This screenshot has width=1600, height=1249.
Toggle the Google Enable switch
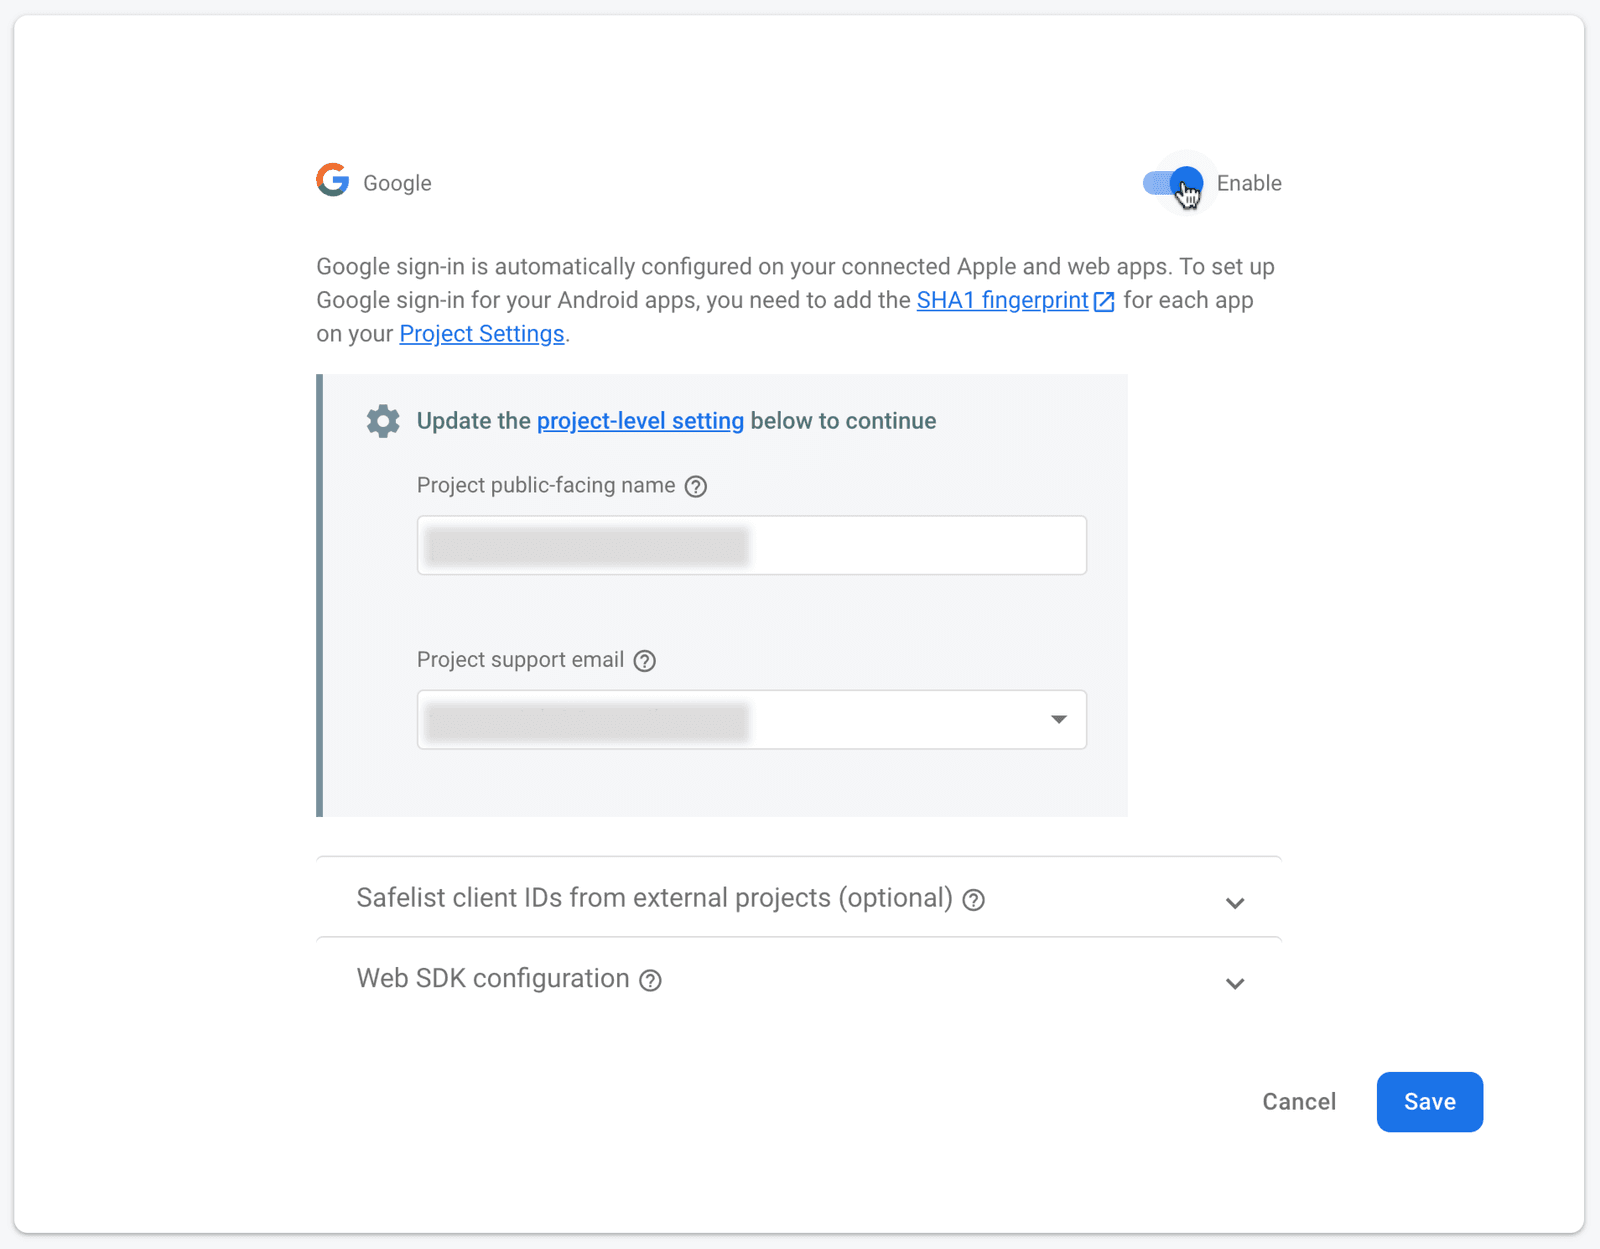click(x=1173, y=183)
